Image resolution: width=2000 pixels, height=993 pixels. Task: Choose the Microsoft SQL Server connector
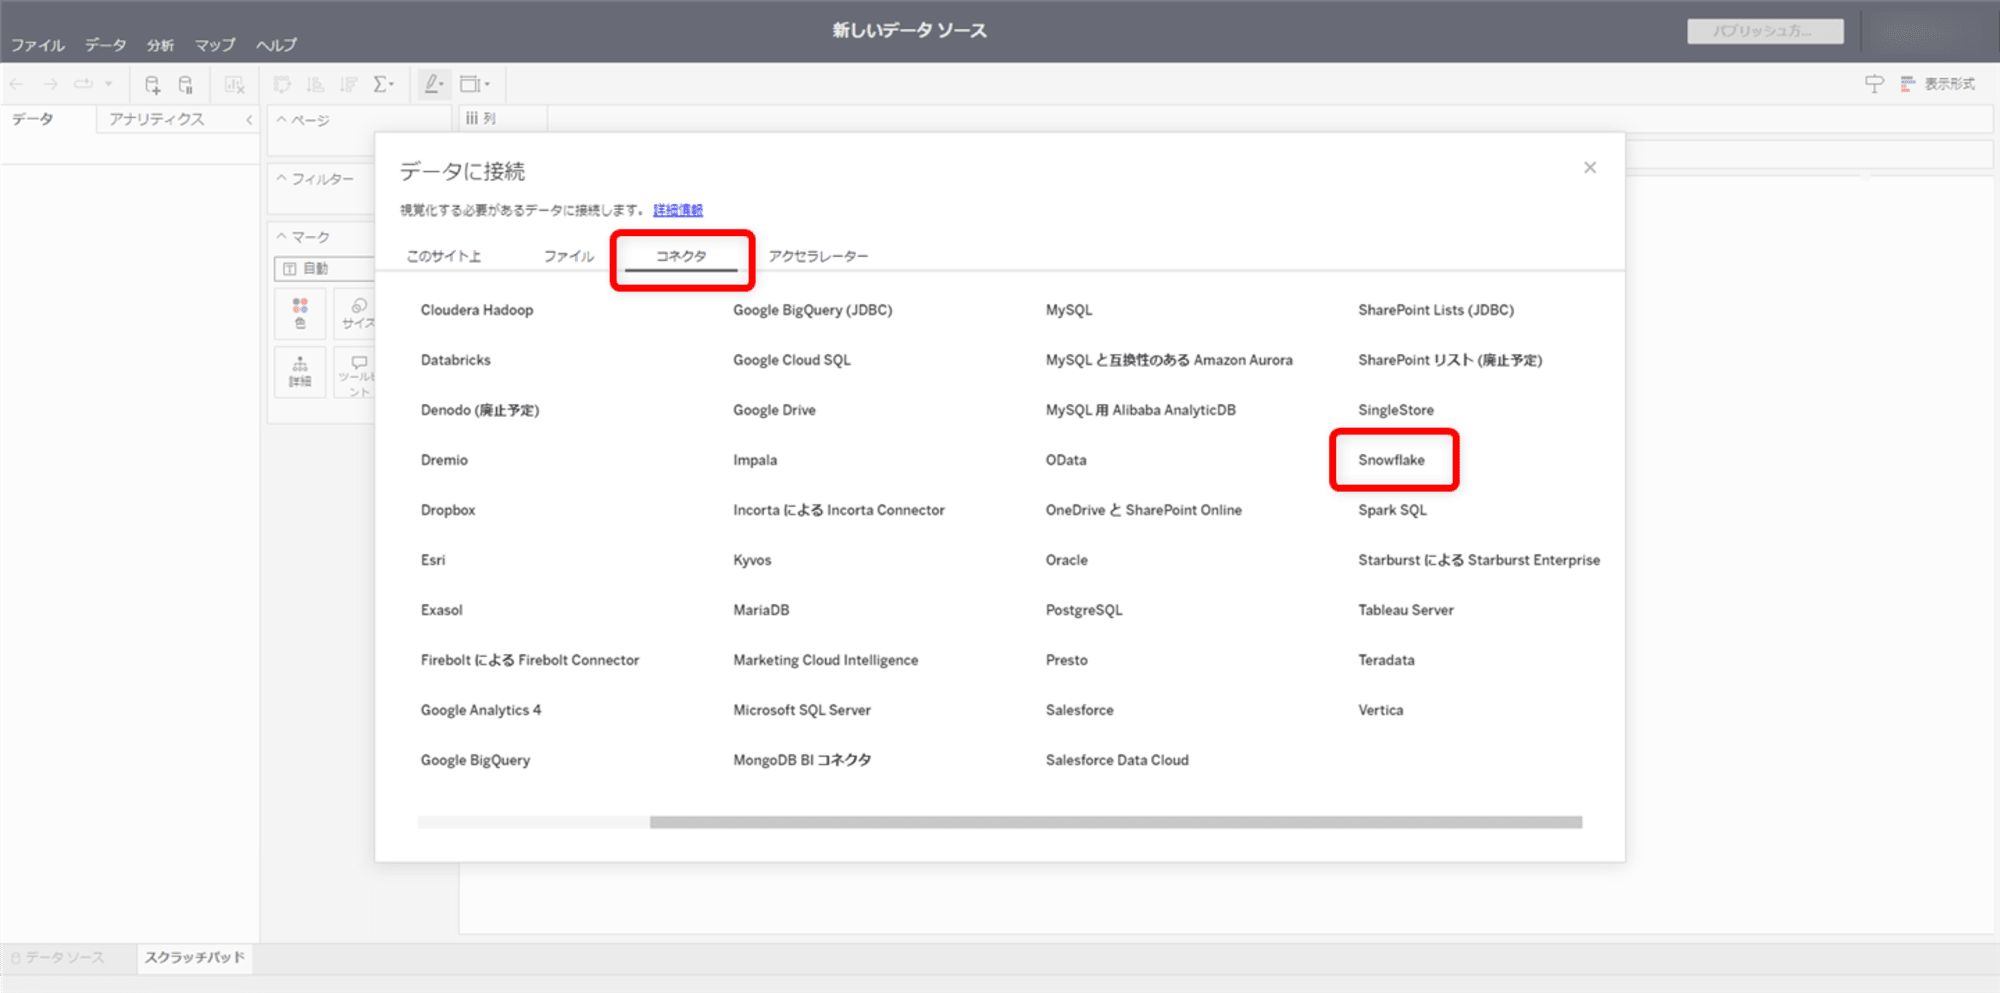coord(802,710)
